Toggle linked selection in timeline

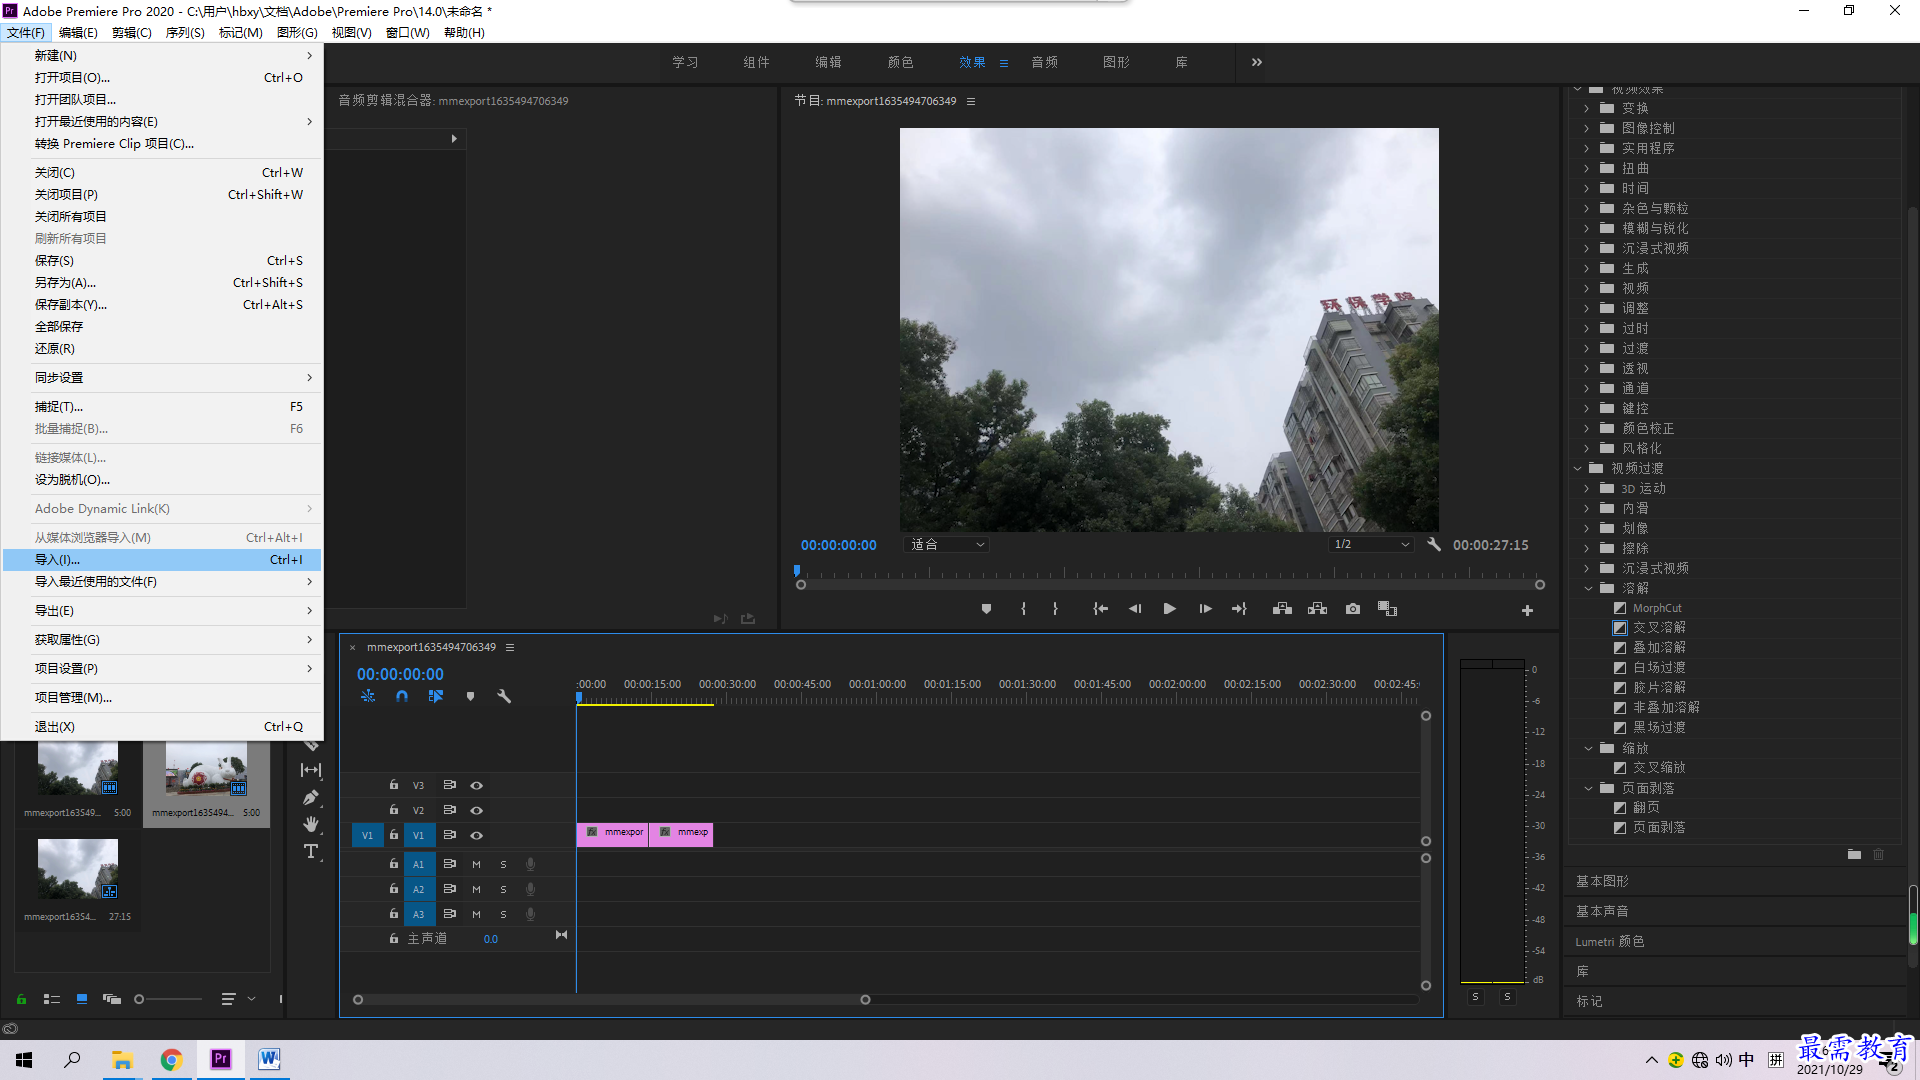coord(436,696)
